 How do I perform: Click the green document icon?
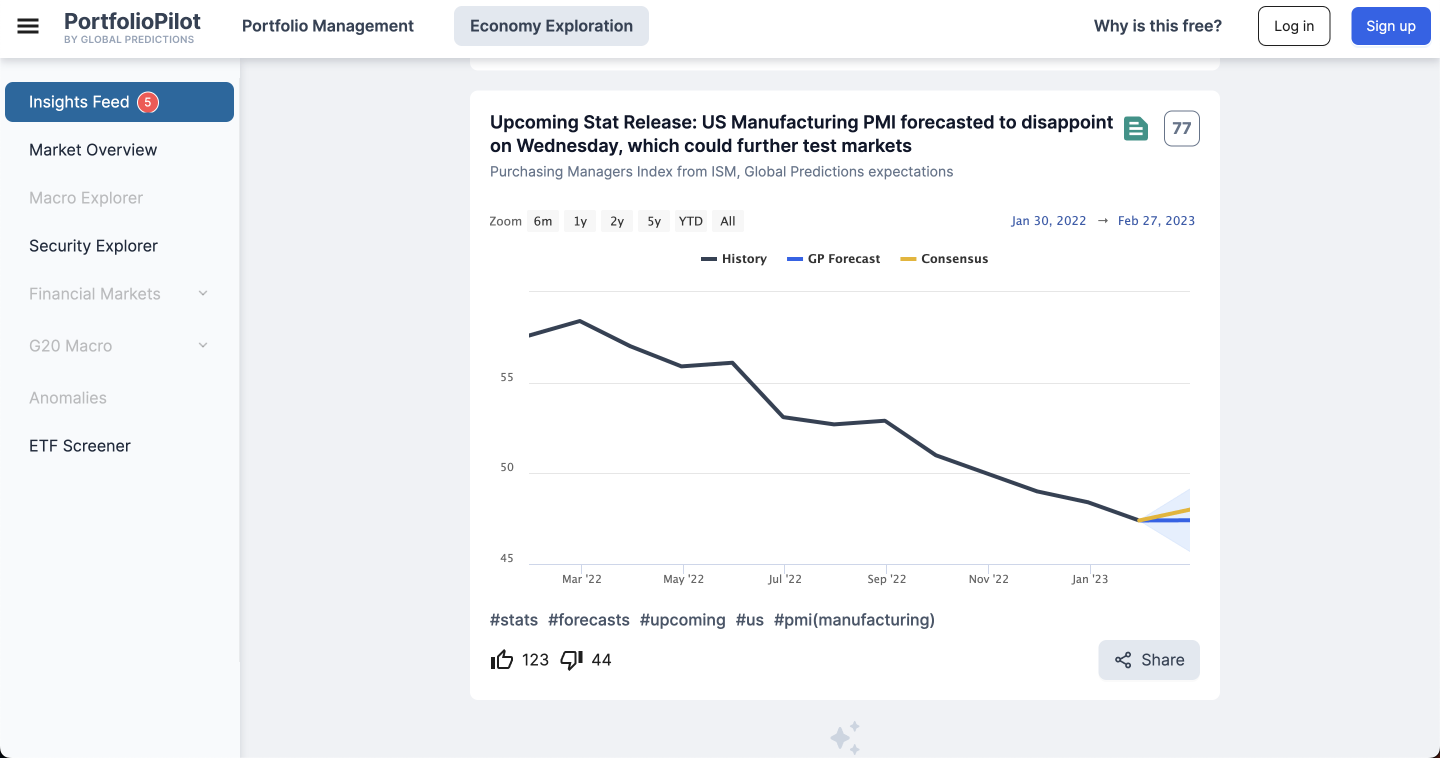(x=1135, y=128)
